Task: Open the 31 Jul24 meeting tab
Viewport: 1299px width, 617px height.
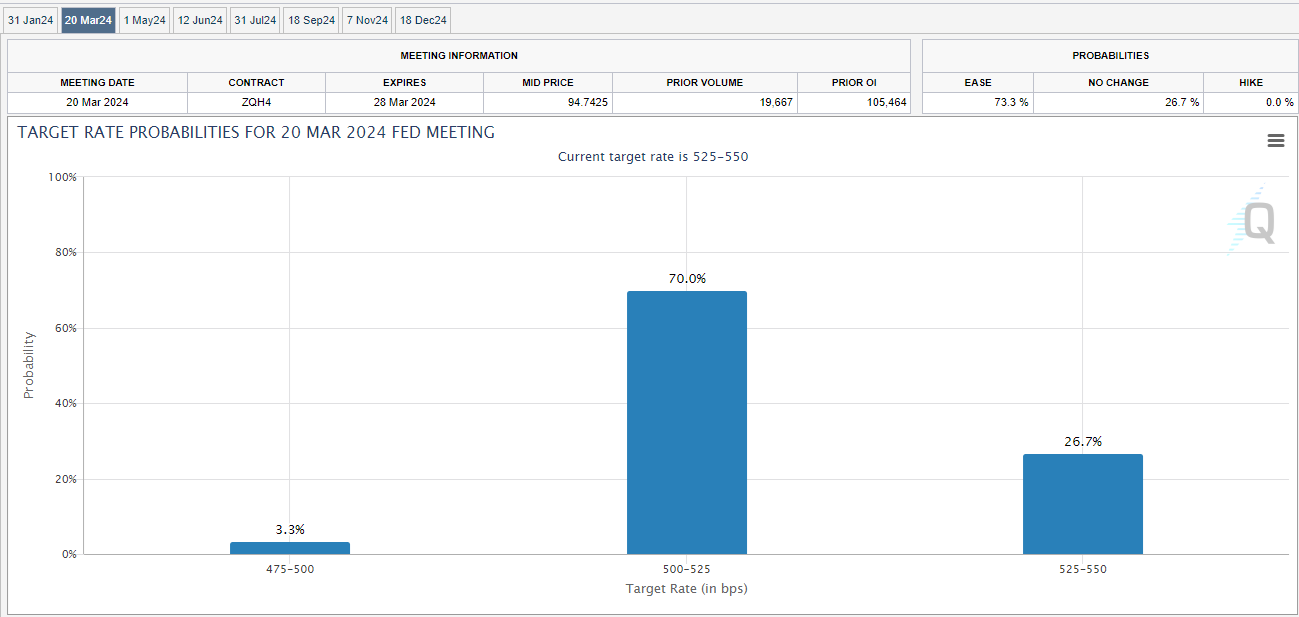Action: pos(255,20)
